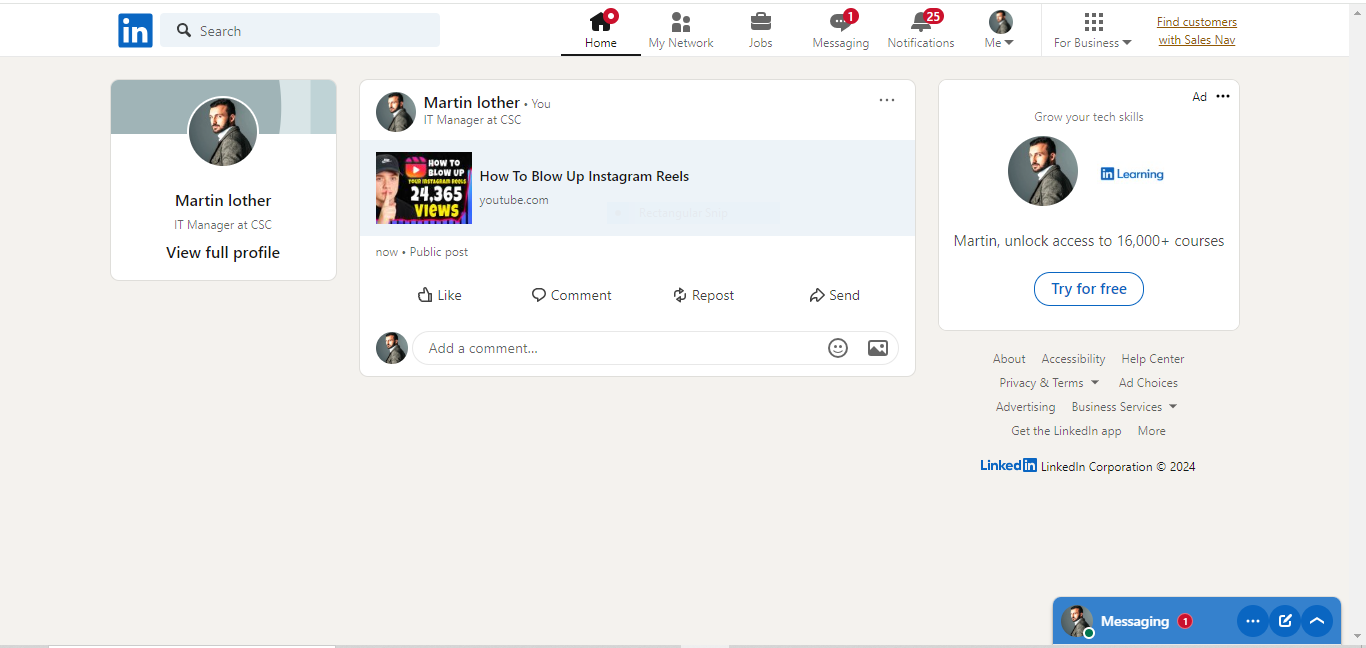Expand the Messaging panel chevron
1366x648 pixels.
pyautogui.click(x=1317, y=621)
